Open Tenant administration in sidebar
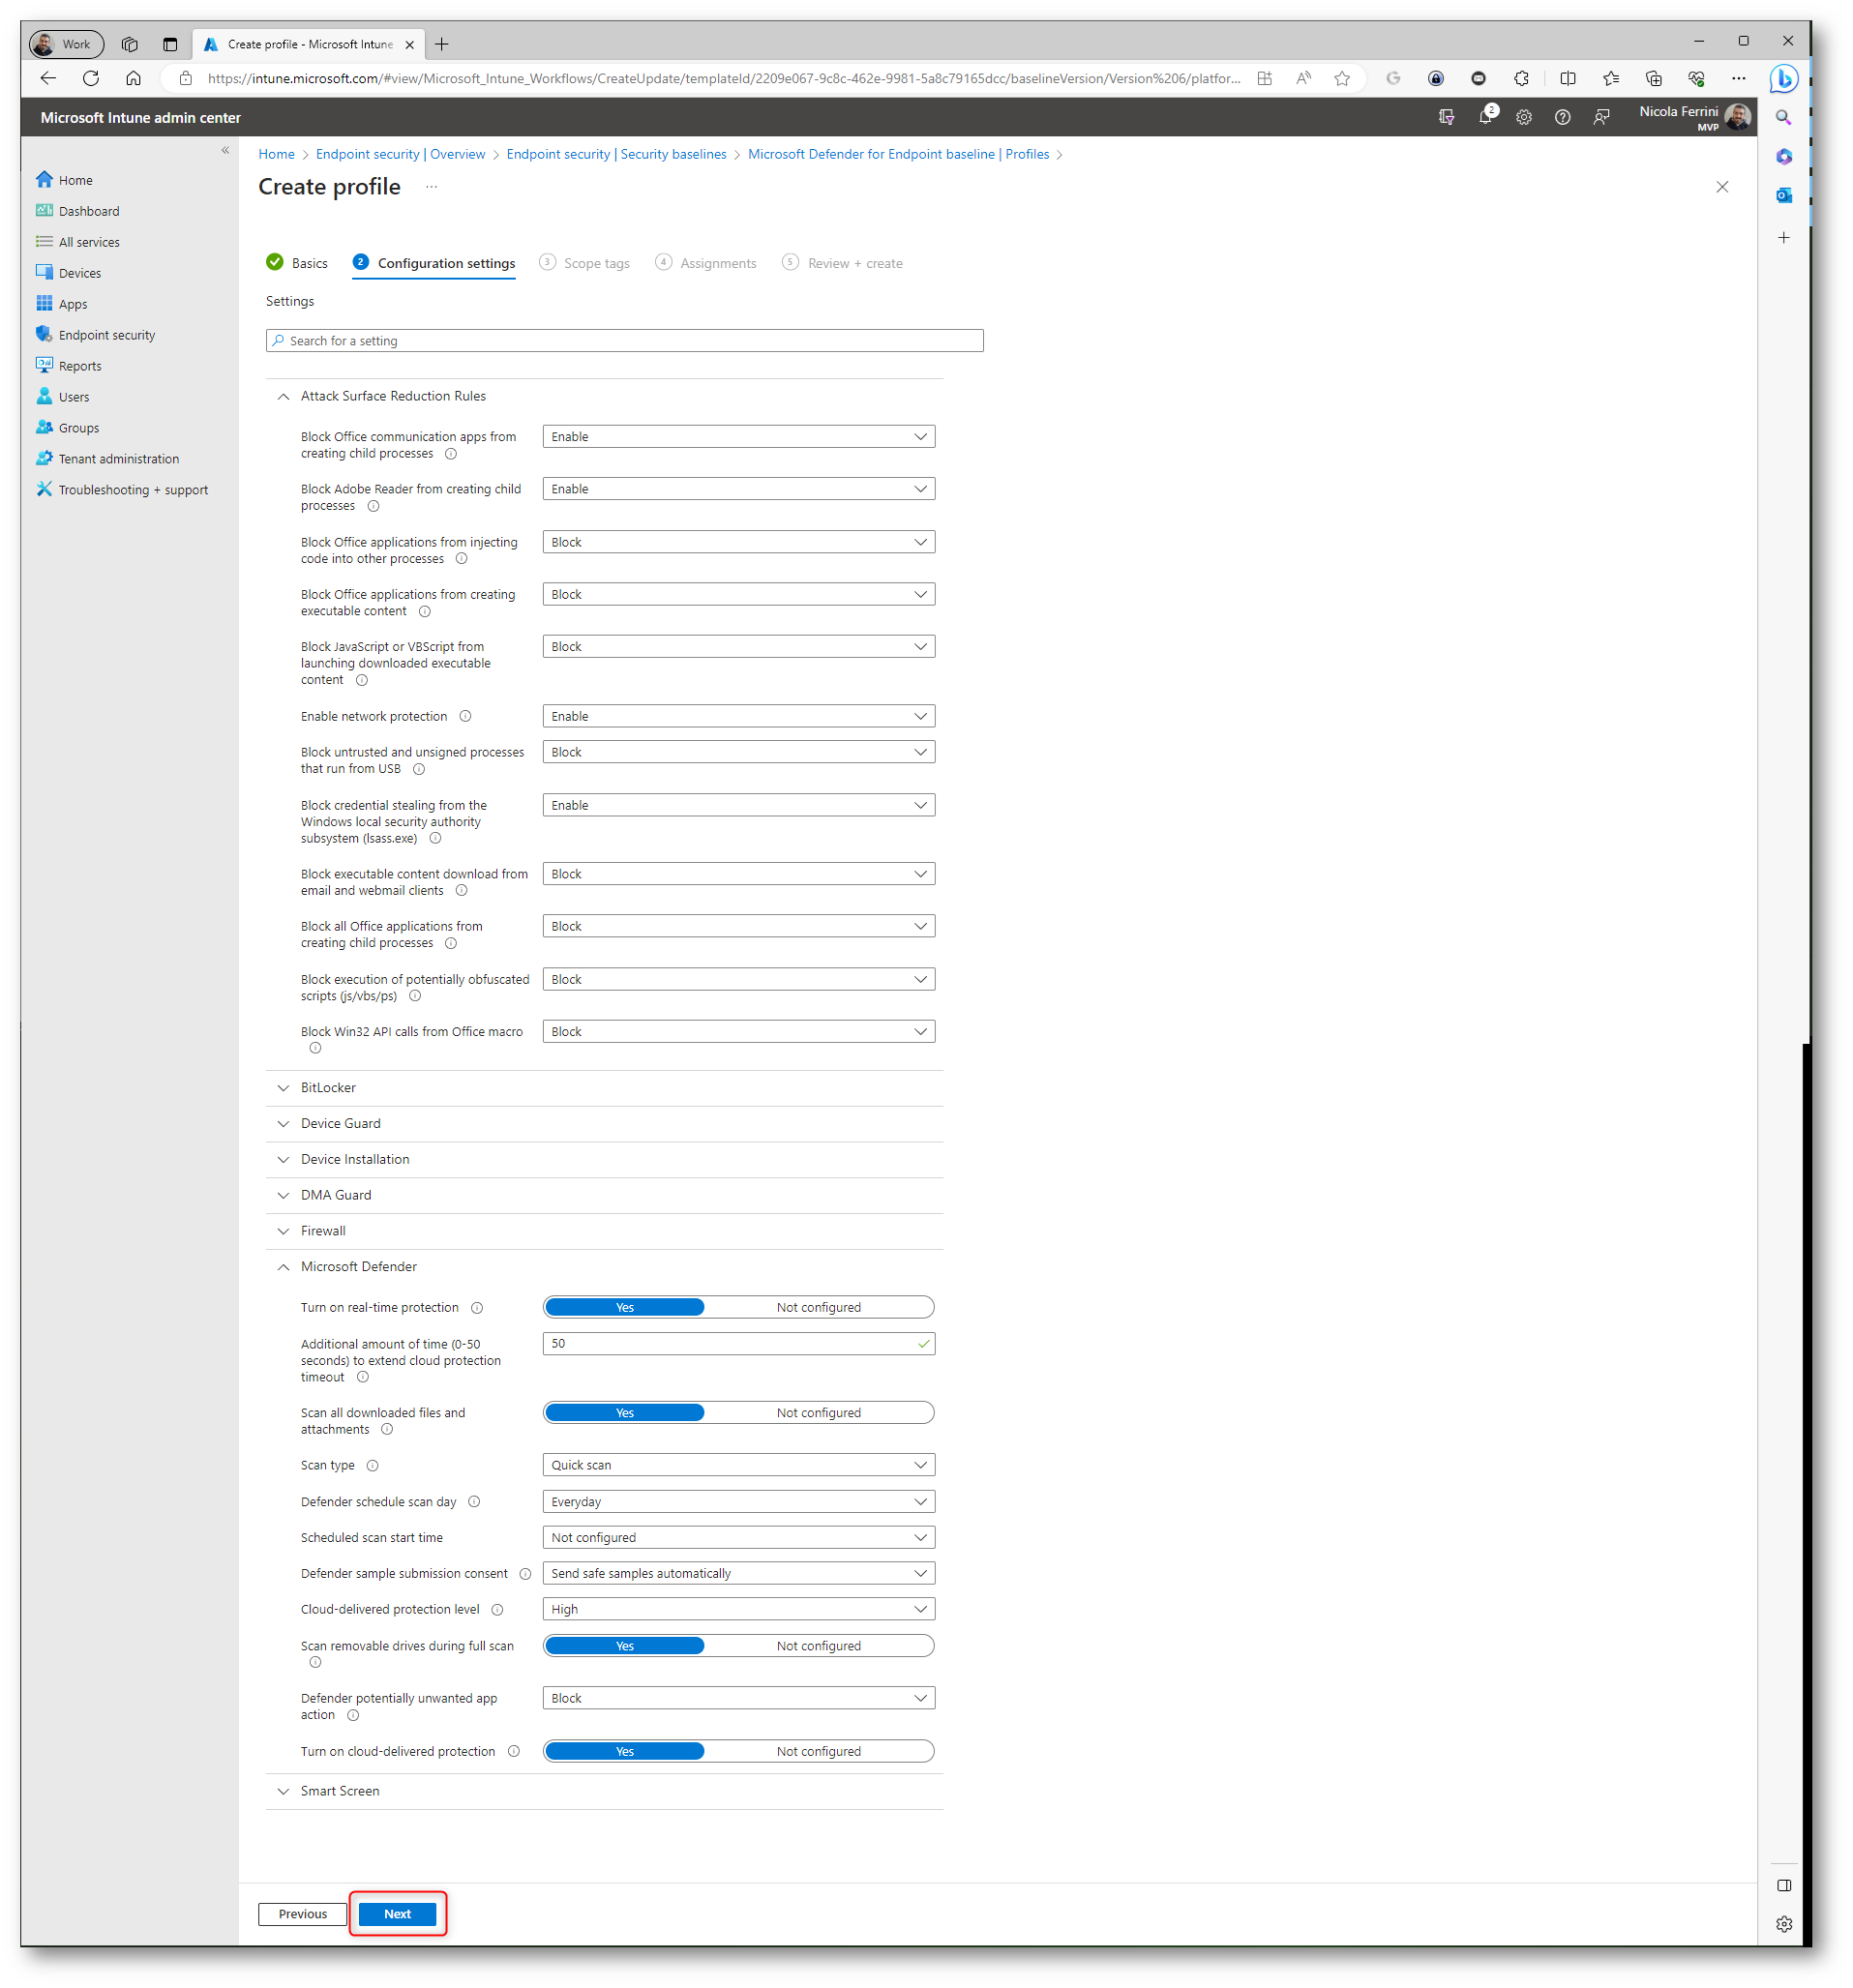 click(x=118, y=459)
